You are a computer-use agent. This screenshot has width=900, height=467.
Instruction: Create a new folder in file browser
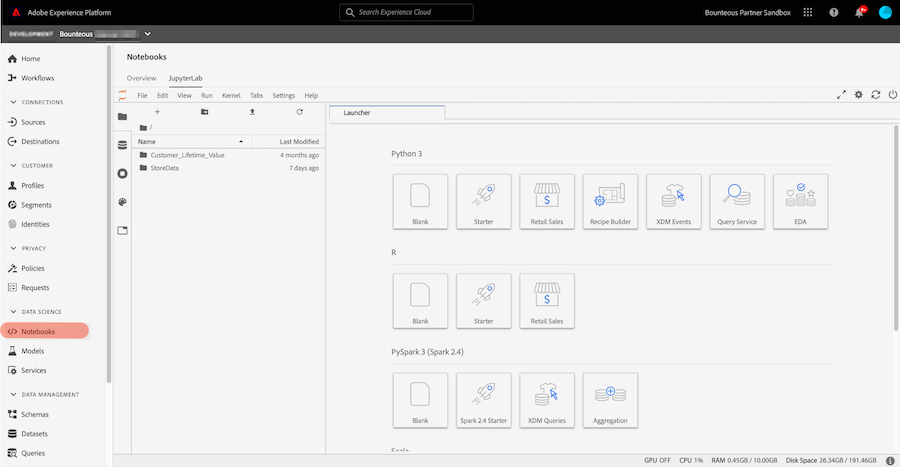pos(204,112)
